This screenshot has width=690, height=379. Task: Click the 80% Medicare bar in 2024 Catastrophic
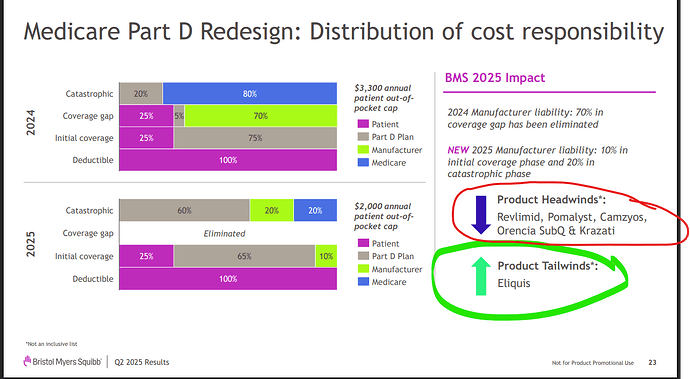point(250,94)
